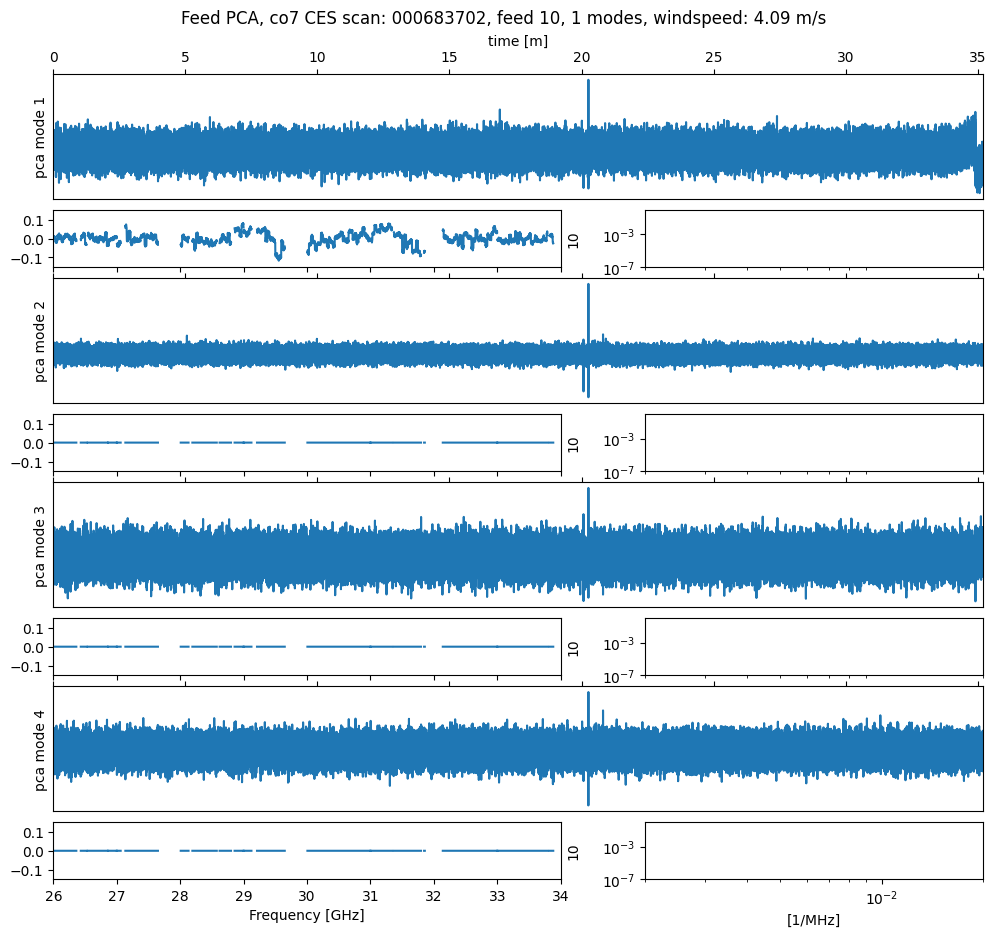Click the "pca mode 1" y-axis label
This screenshot has width=996, height=937.
40,137
